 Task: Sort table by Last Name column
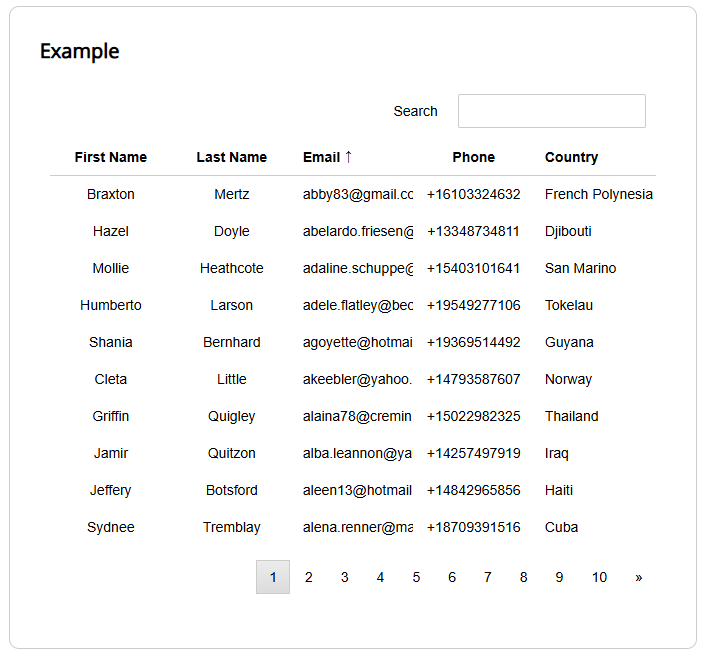[231, 157]
